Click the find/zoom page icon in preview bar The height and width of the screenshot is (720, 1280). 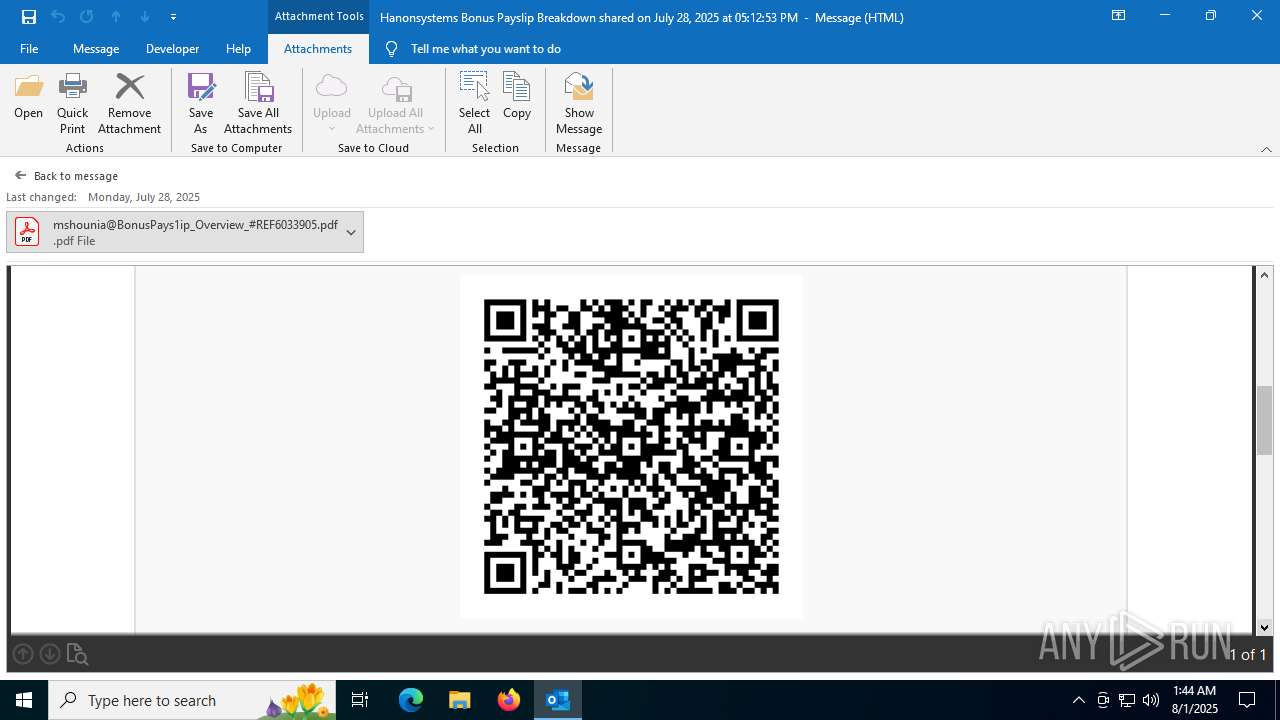point(77,655)
